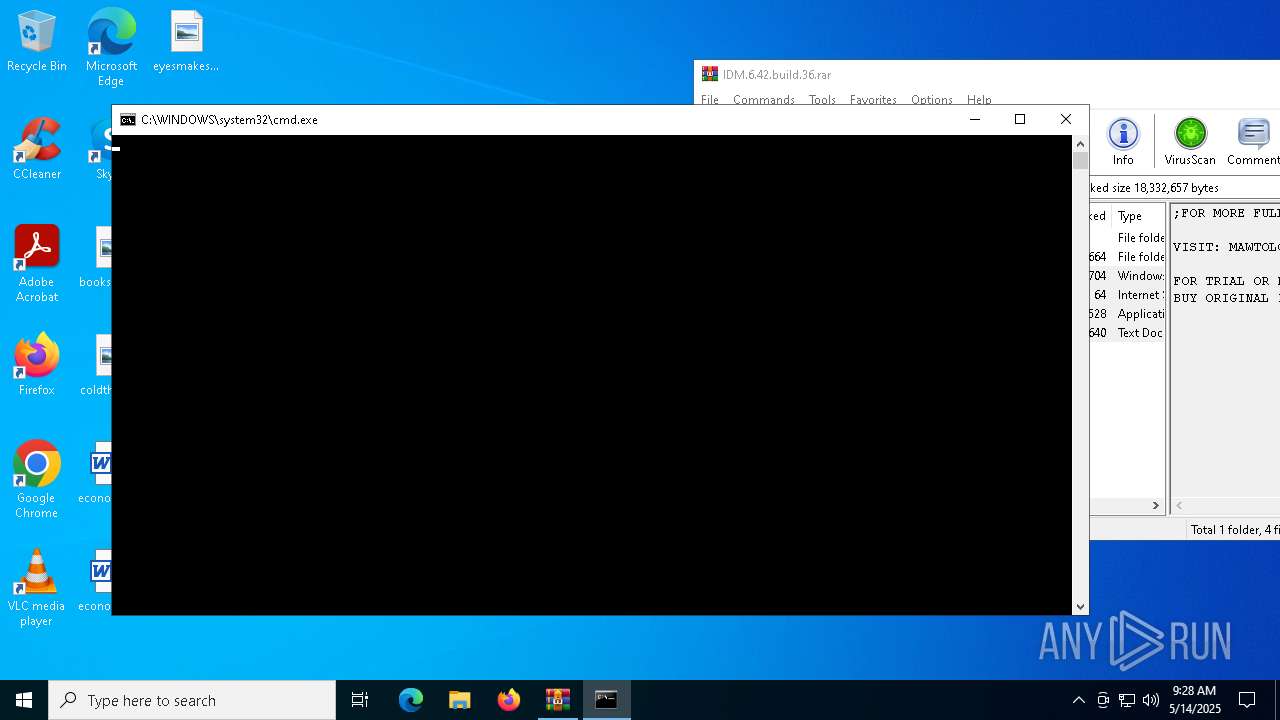Open the Help menu in WinRAR
1280x720 pixels.
pos(979,100)
